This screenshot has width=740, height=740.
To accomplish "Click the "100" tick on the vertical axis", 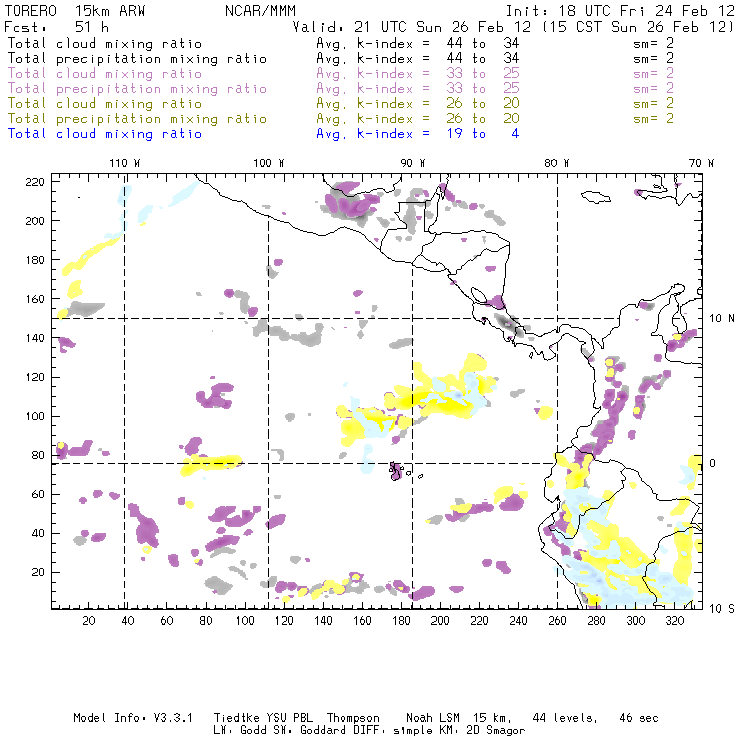I will [35, 416].
